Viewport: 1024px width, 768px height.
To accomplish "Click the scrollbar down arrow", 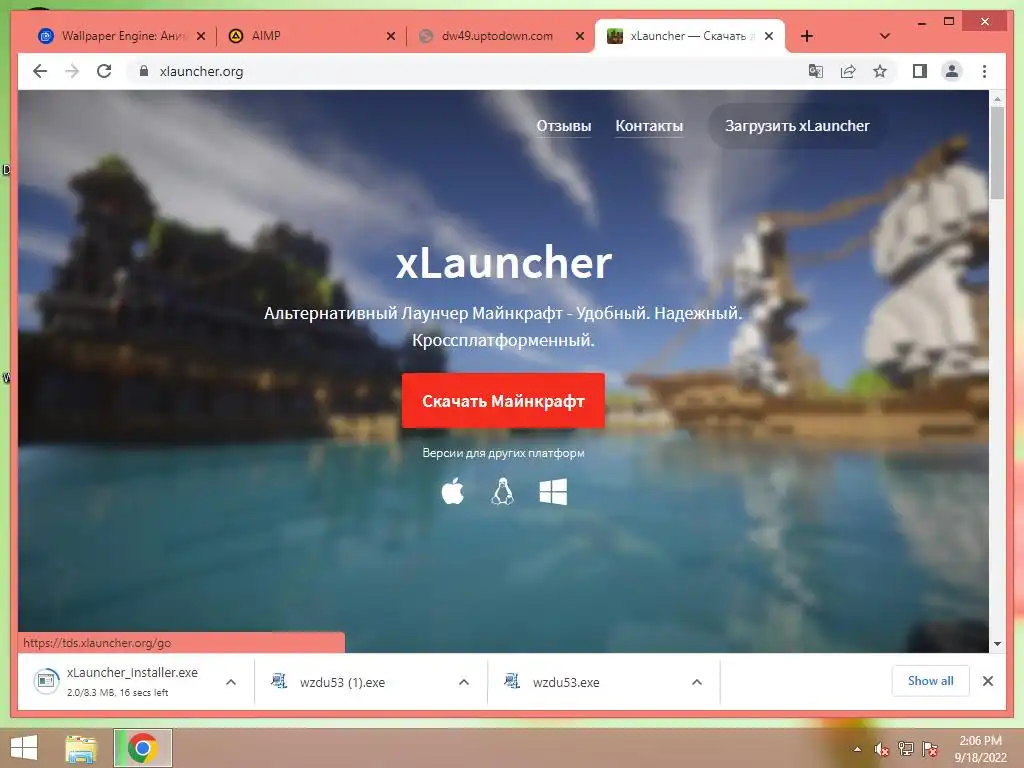I will click(x=997, y=644).
